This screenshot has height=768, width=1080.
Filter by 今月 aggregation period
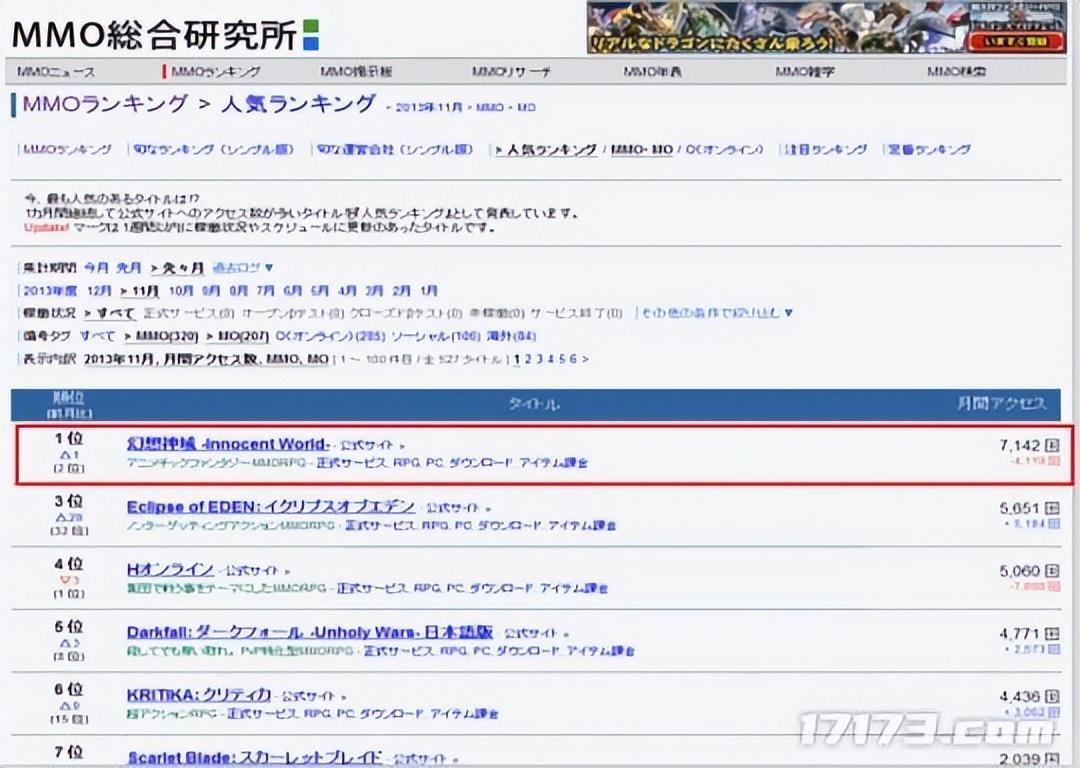click(x=96, y=268)
